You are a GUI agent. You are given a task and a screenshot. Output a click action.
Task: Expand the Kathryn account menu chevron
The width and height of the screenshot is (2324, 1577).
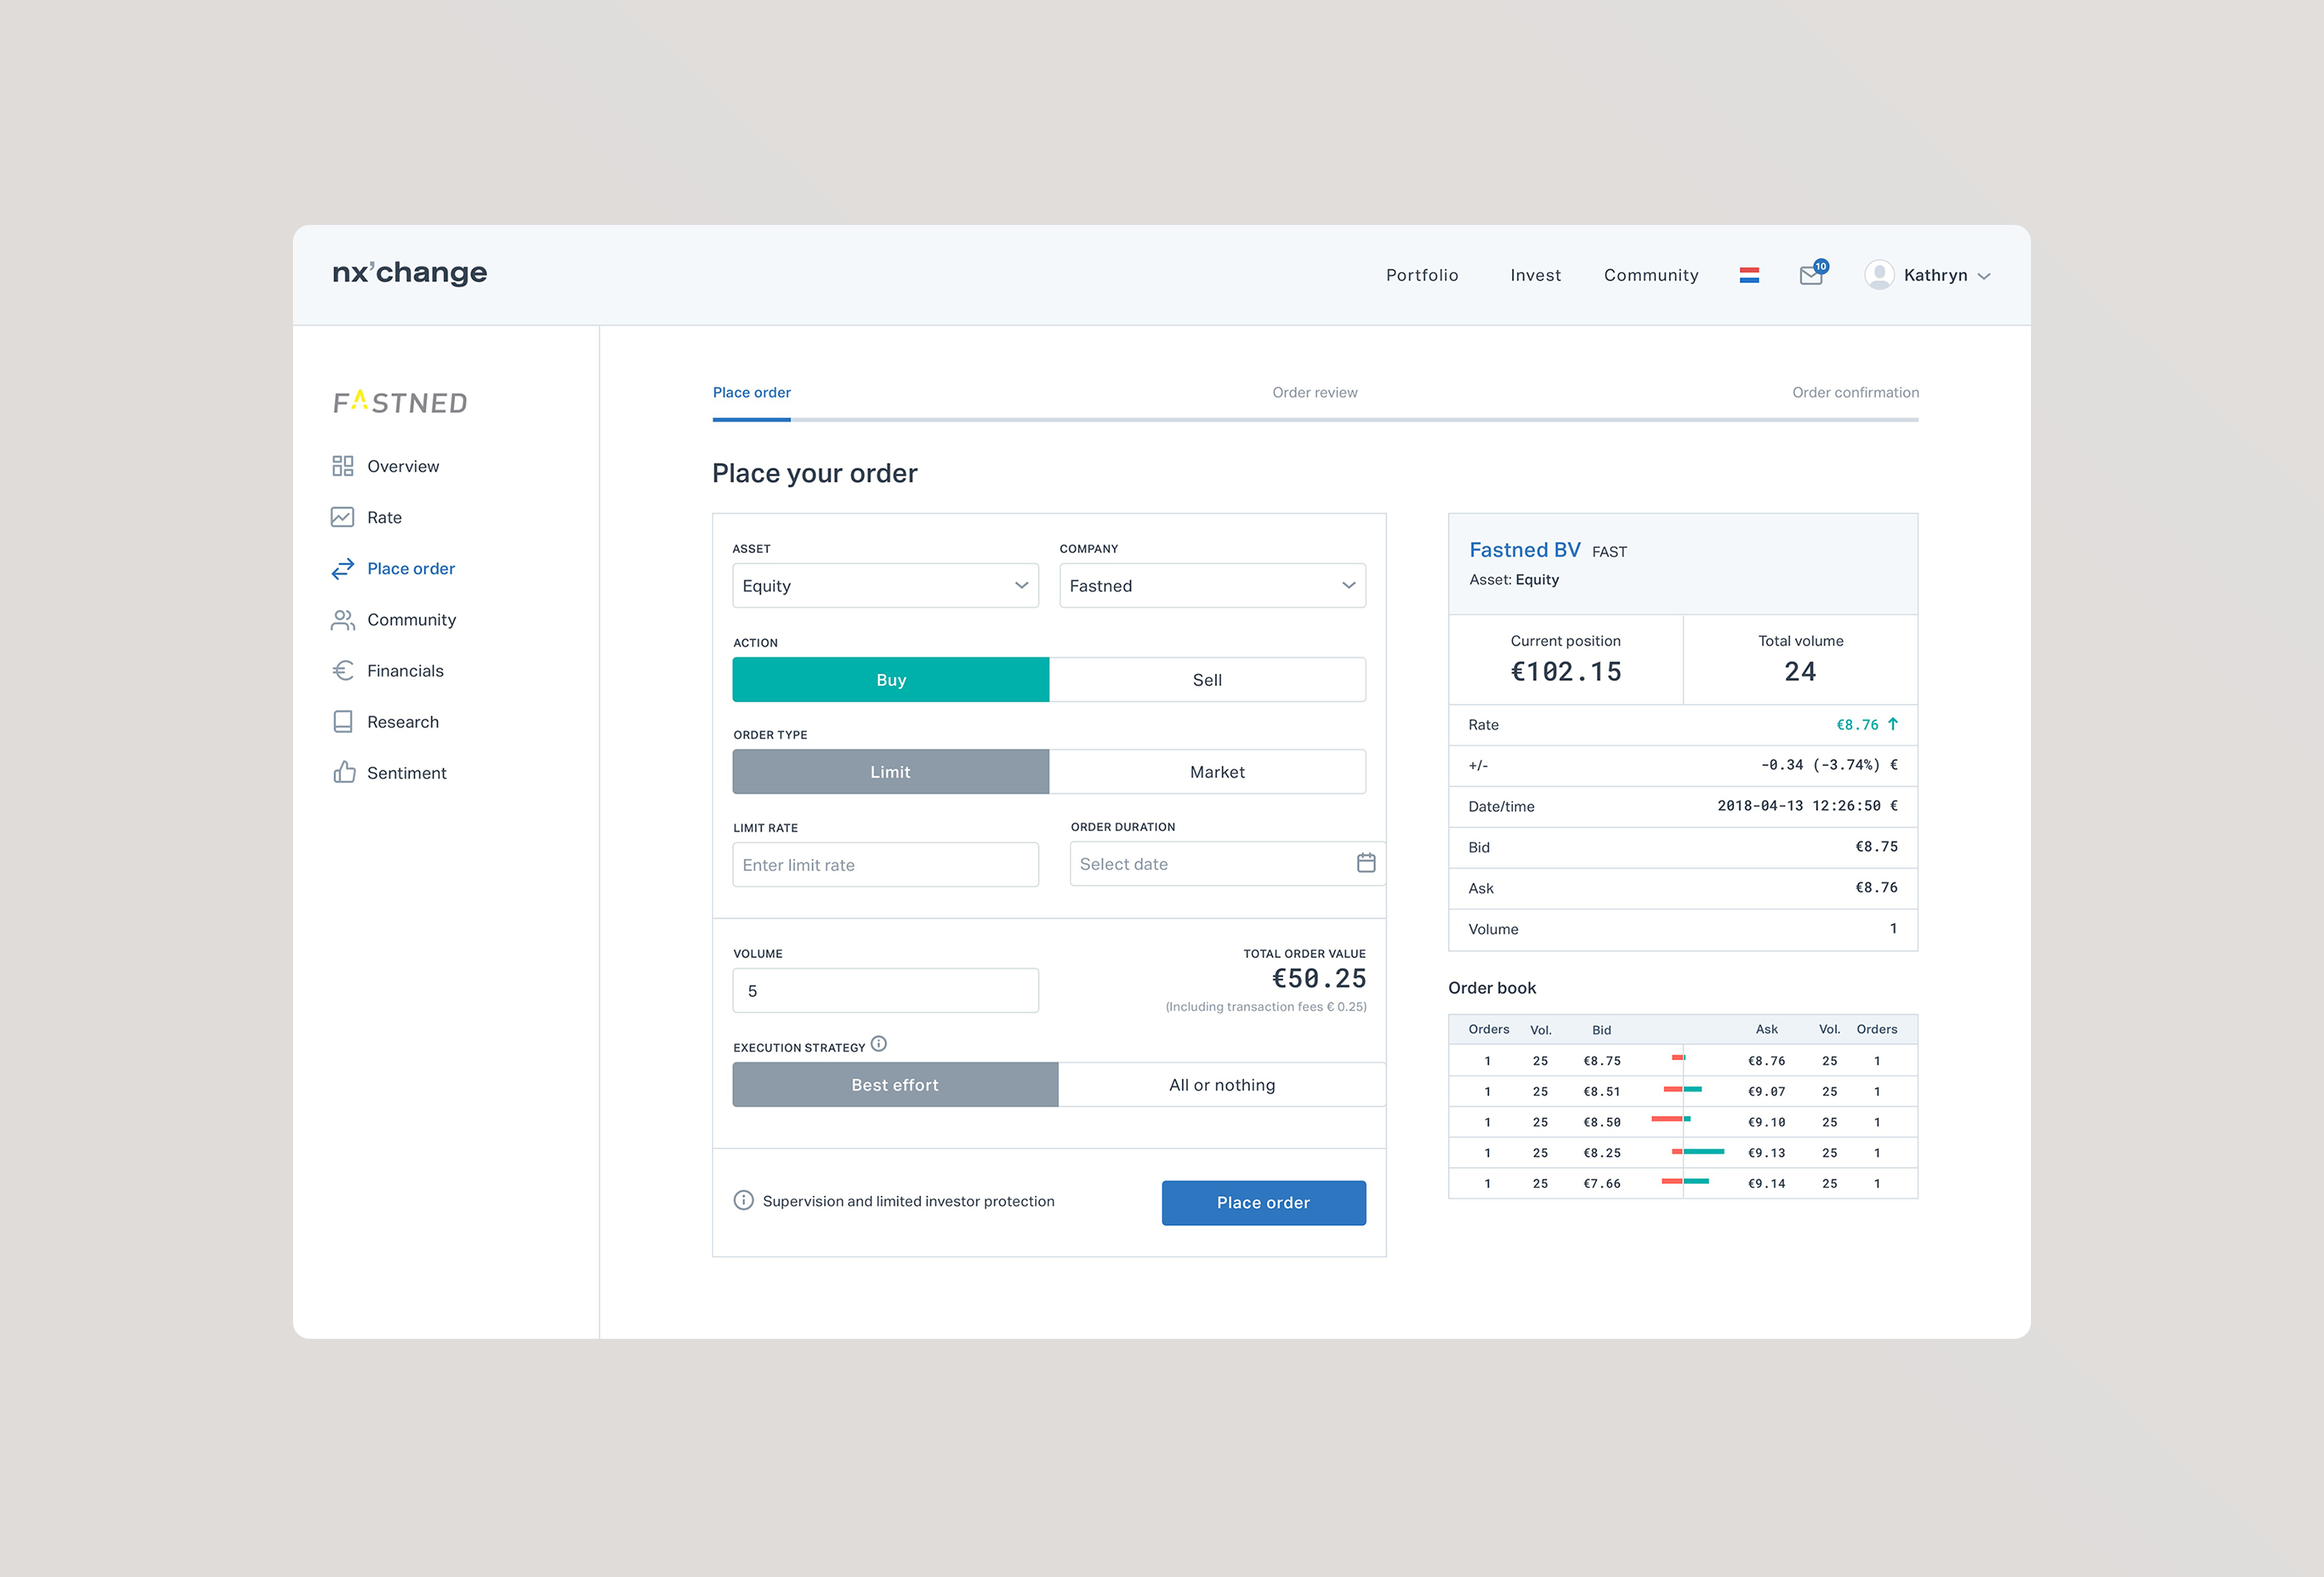(x=1984, y=277)
